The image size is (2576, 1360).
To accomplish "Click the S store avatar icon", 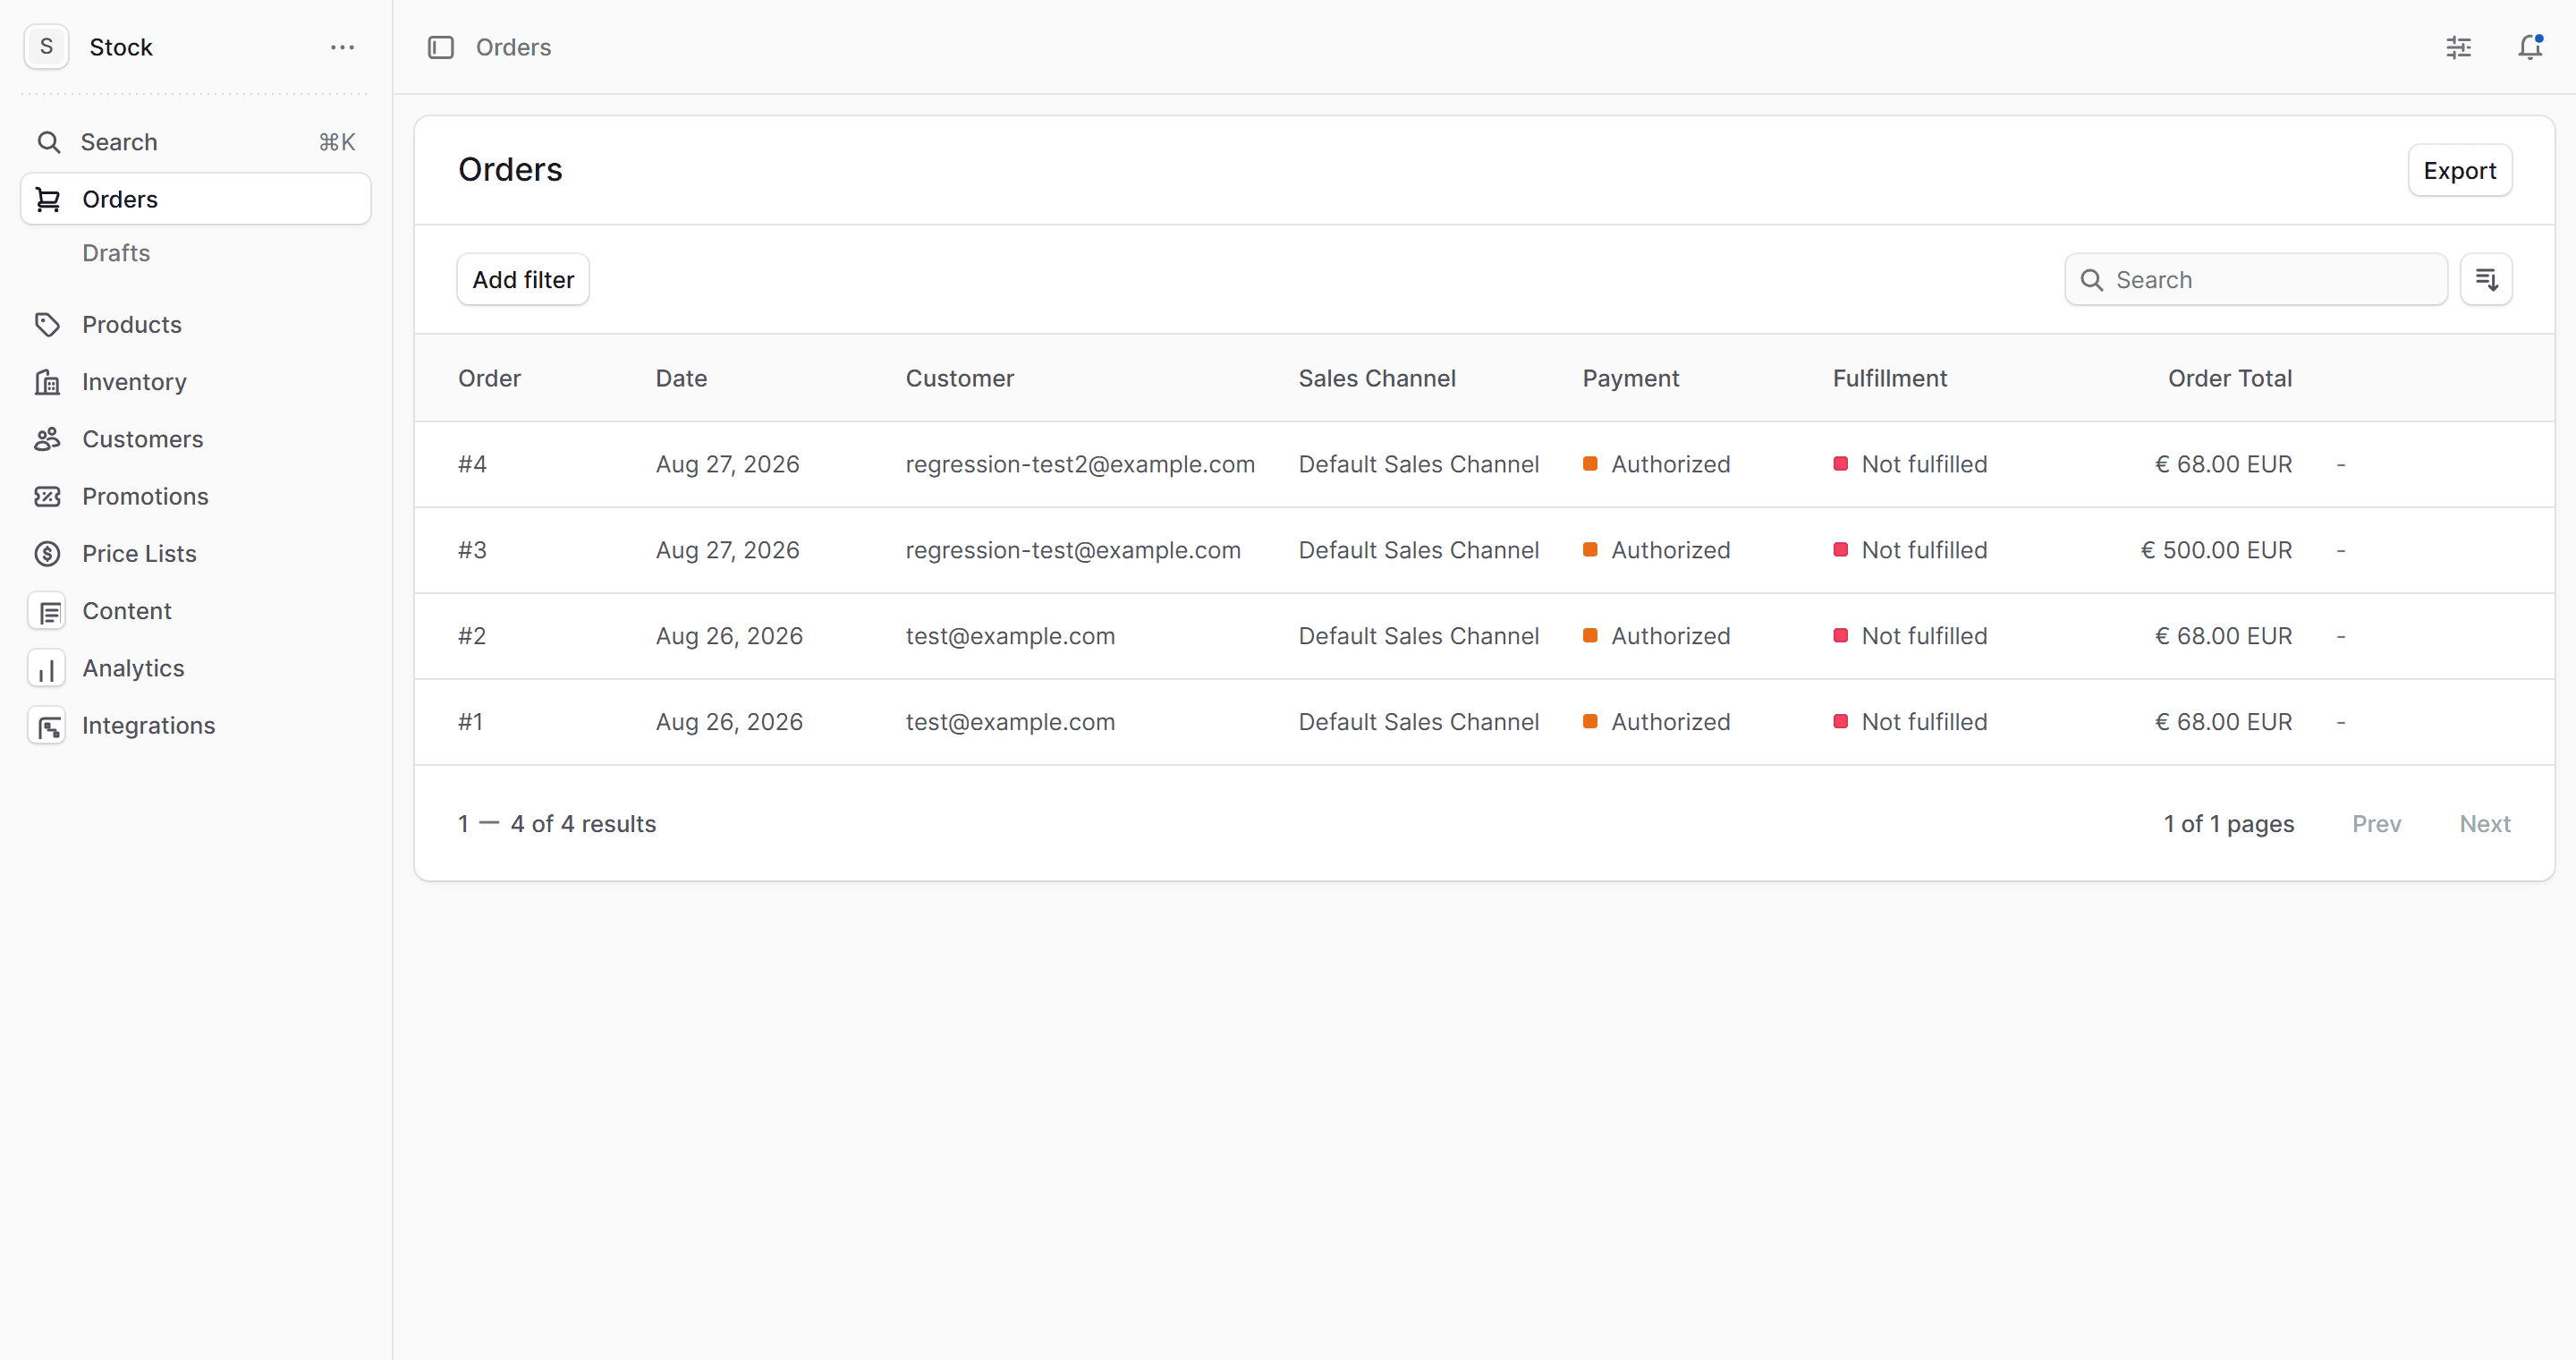I will tap(46, 47).
